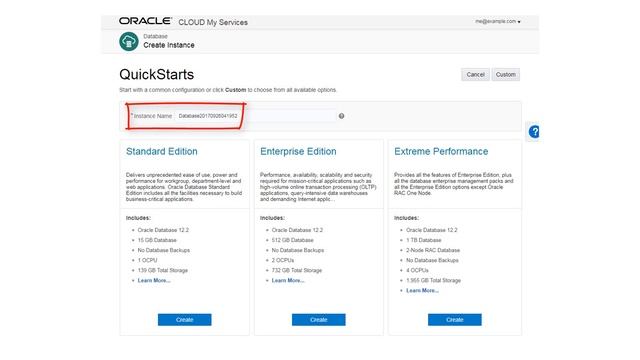The width and height of the screenshot is (640, 360).
Task: Open Learn More under Extreme Performance
Action: coord(422,291)
